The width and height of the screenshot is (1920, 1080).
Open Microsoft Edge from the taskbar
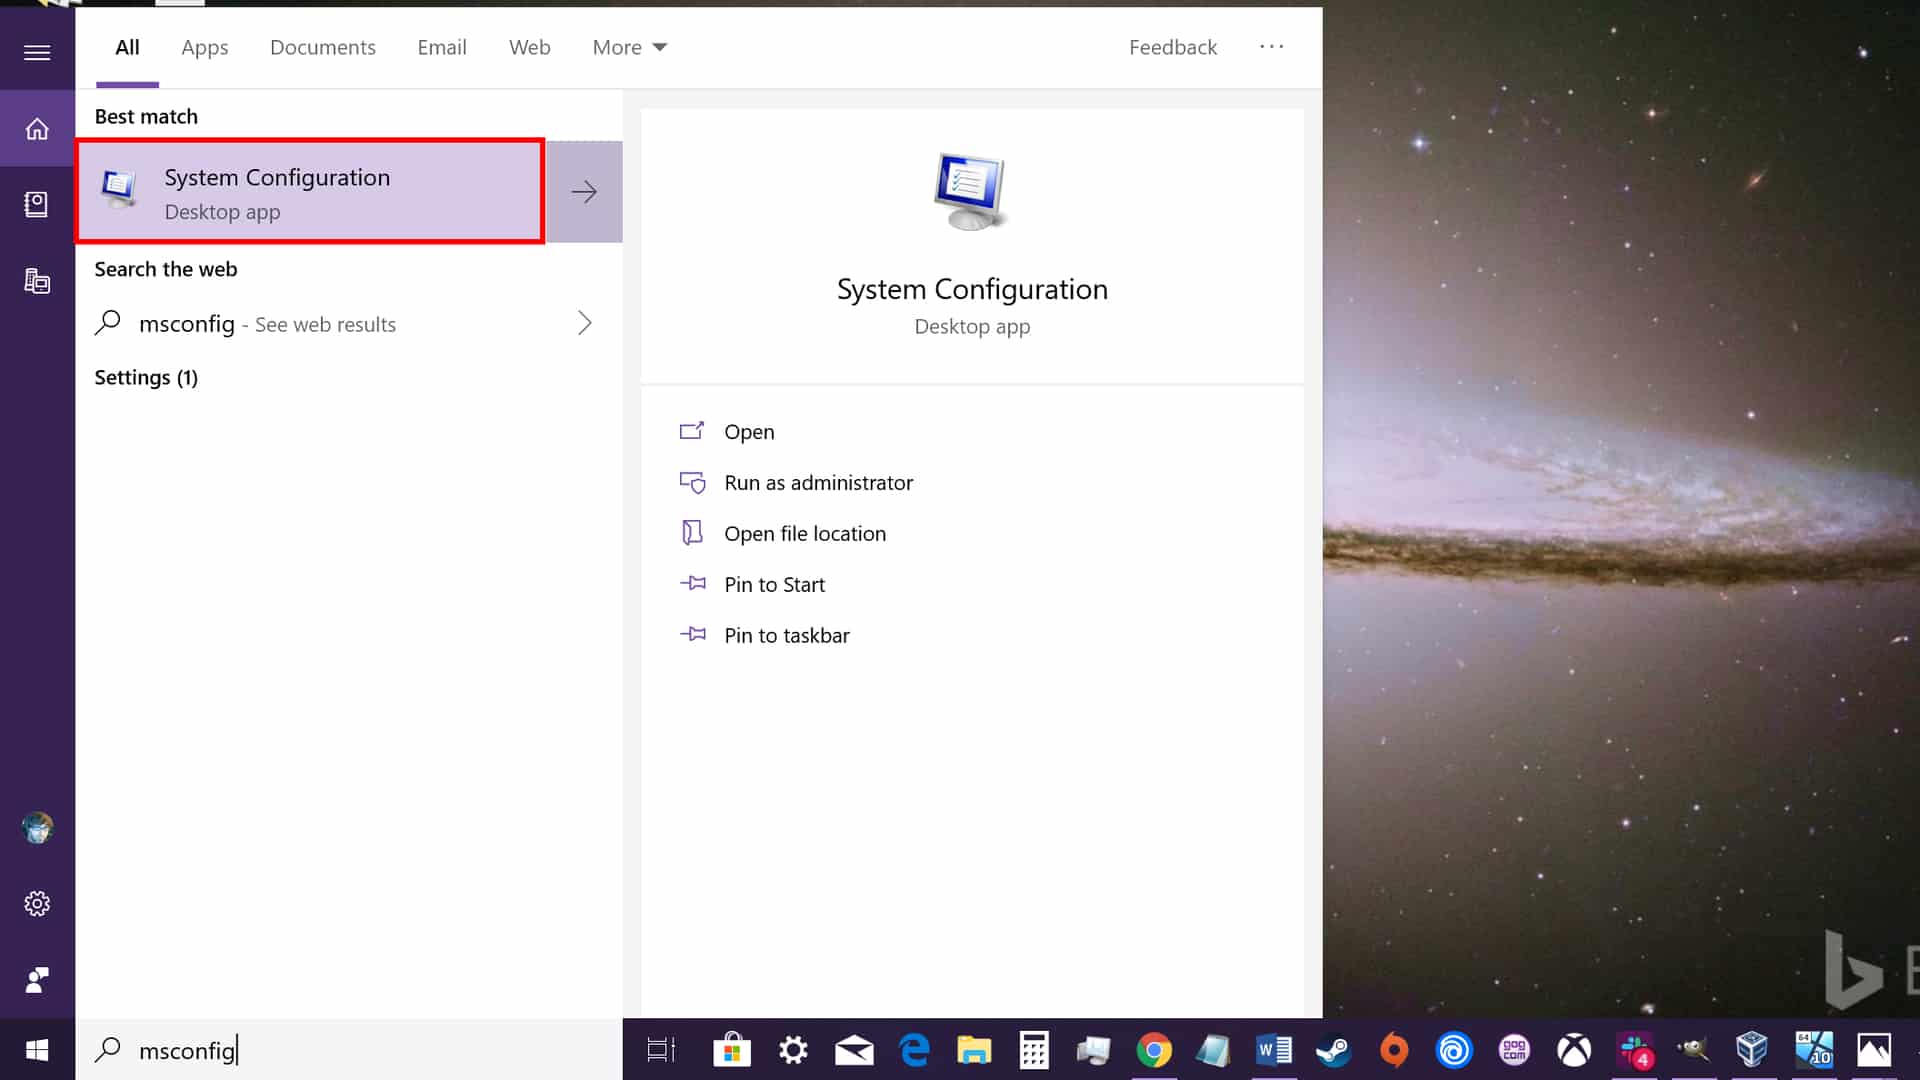pyautogui.click(x=914, y=1050)
